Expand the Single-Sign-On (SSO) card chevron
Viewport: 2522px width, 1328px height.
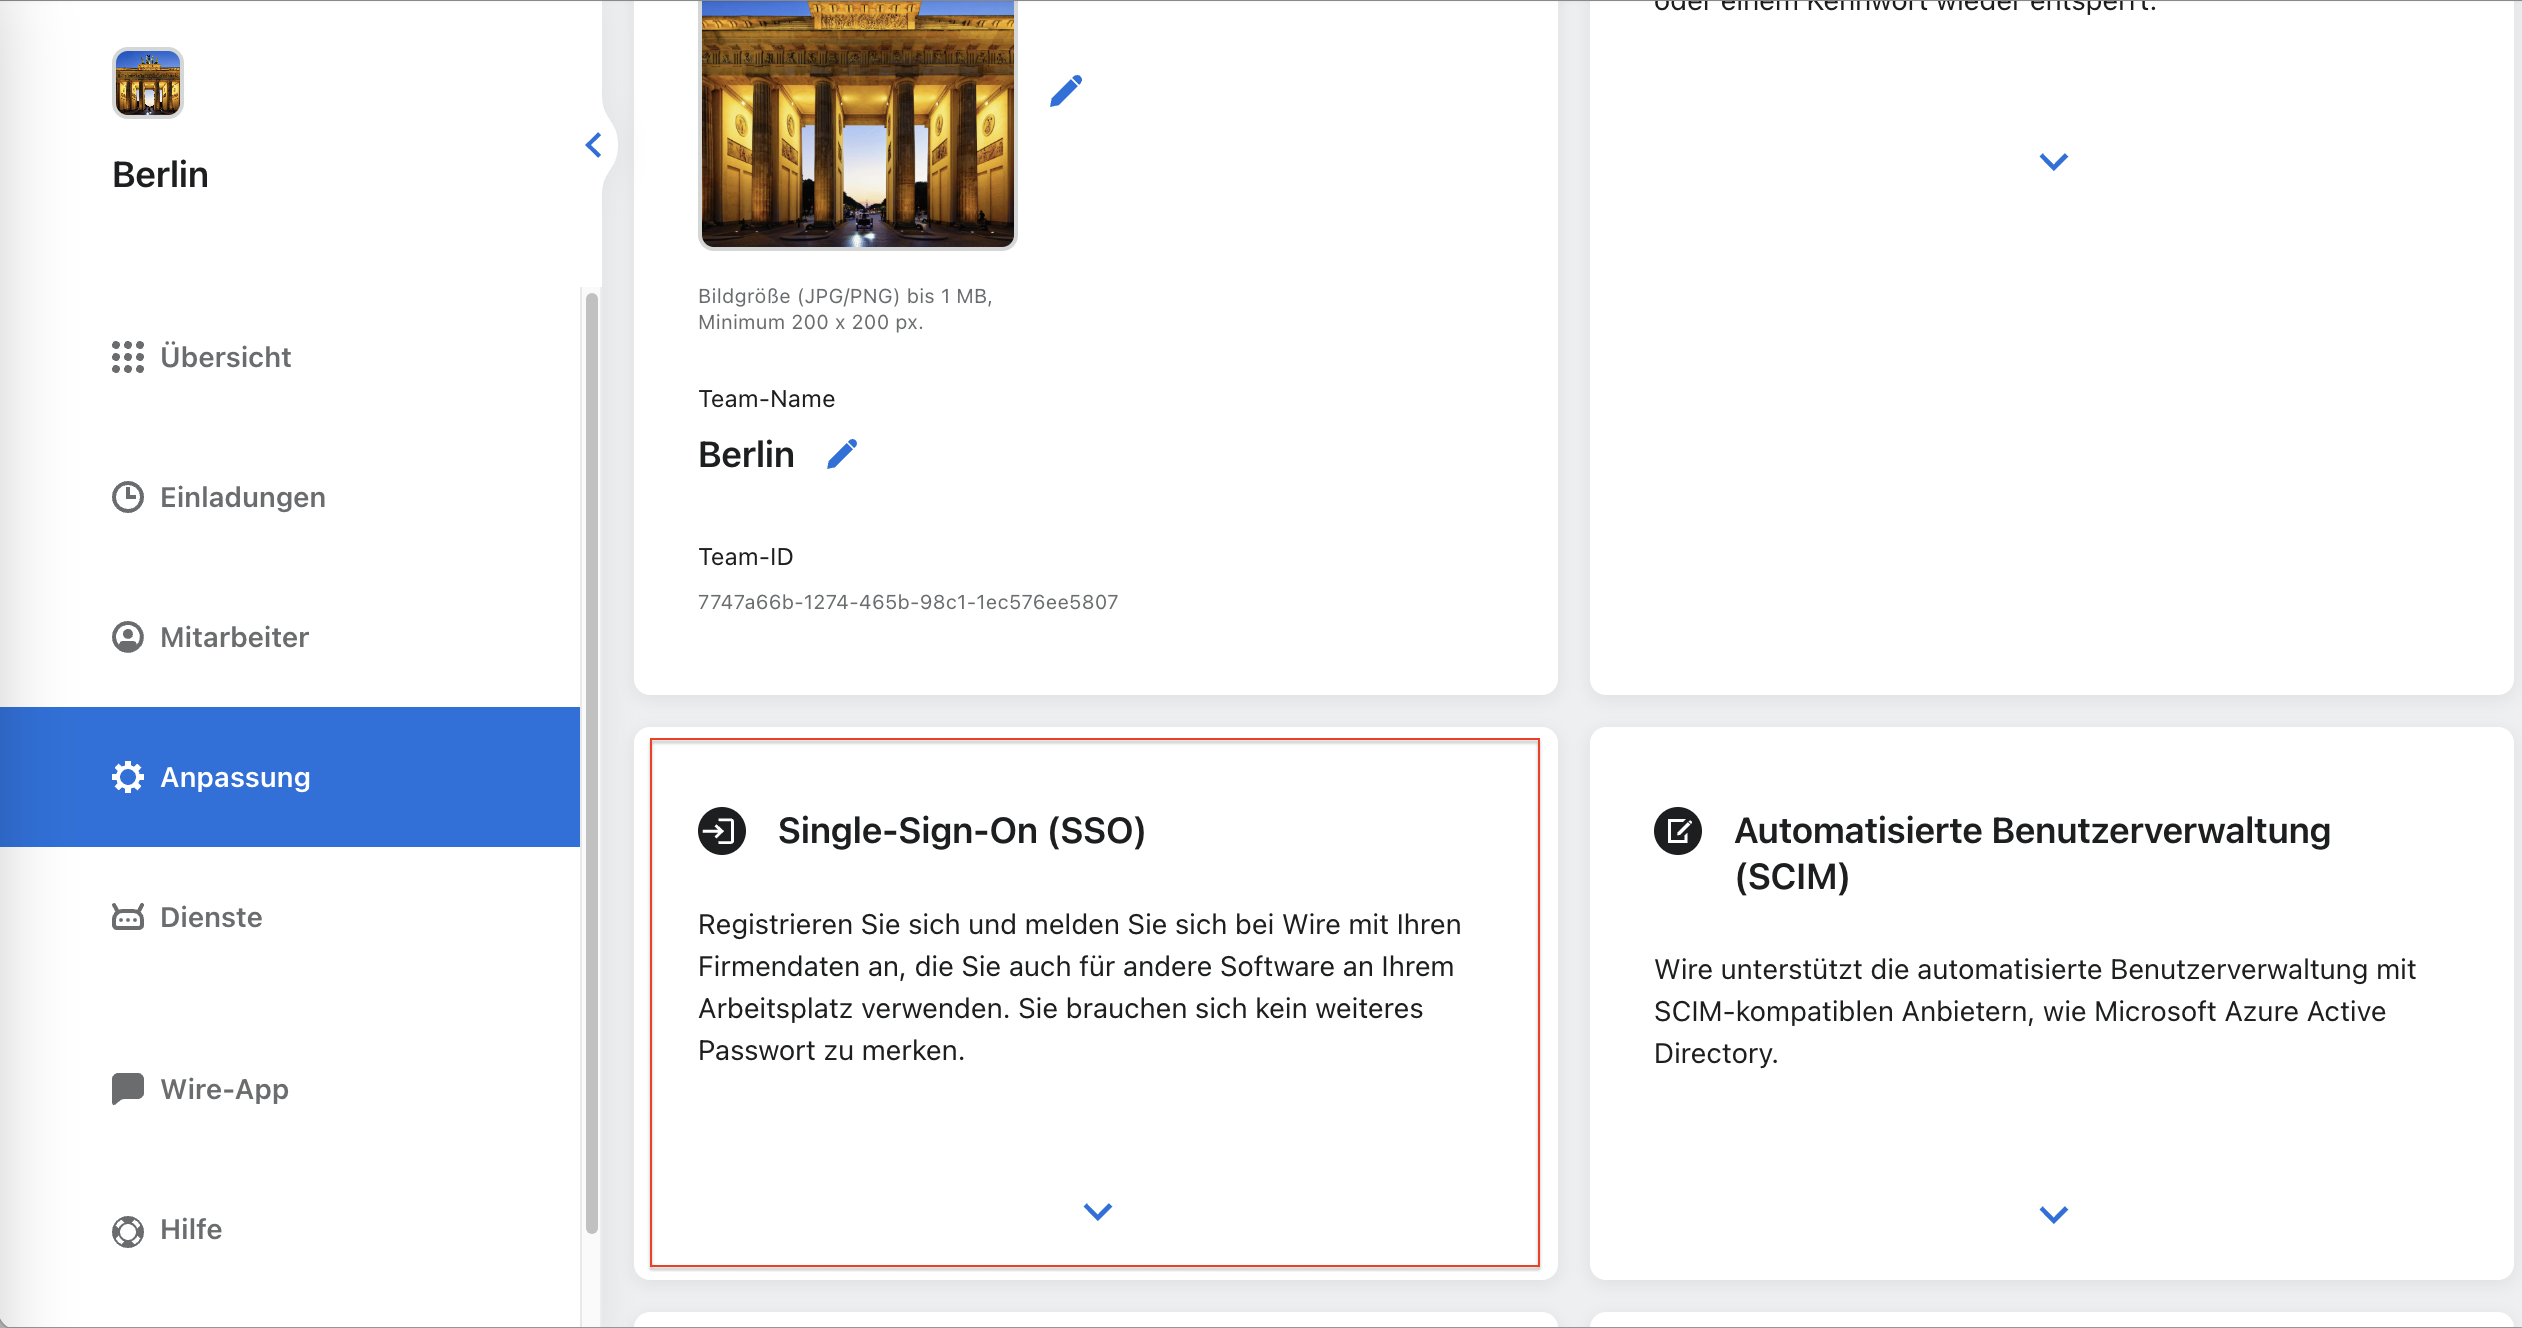[1098, 1212]
